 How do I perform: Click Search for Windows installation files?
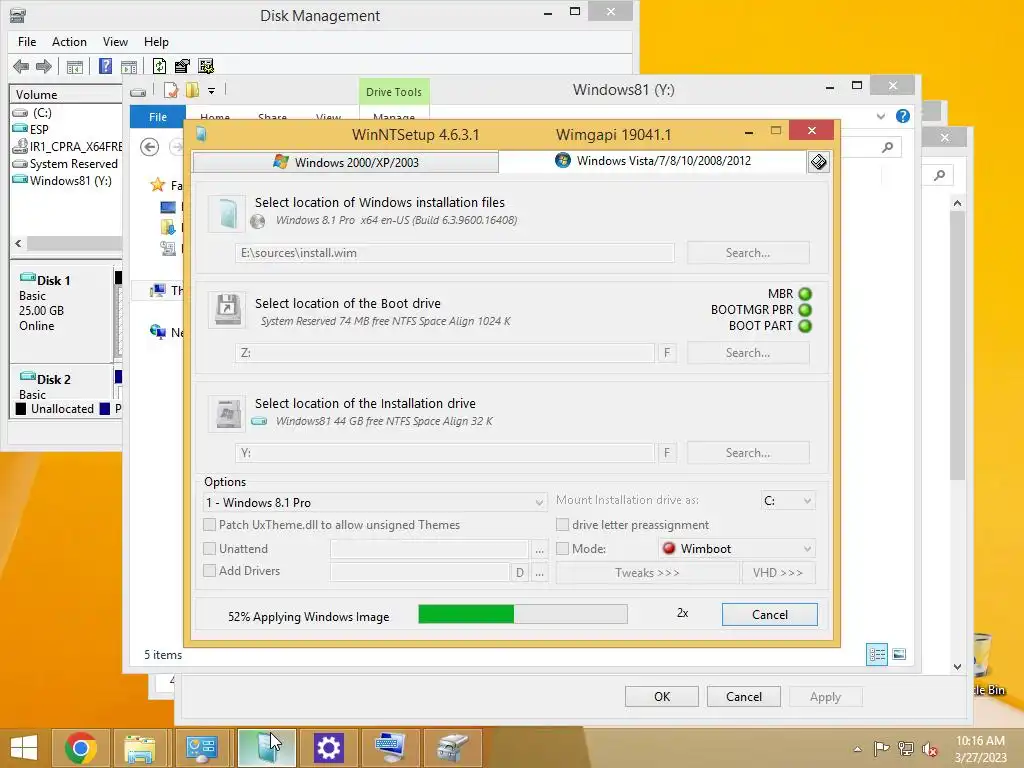click(x=748, y=253)
